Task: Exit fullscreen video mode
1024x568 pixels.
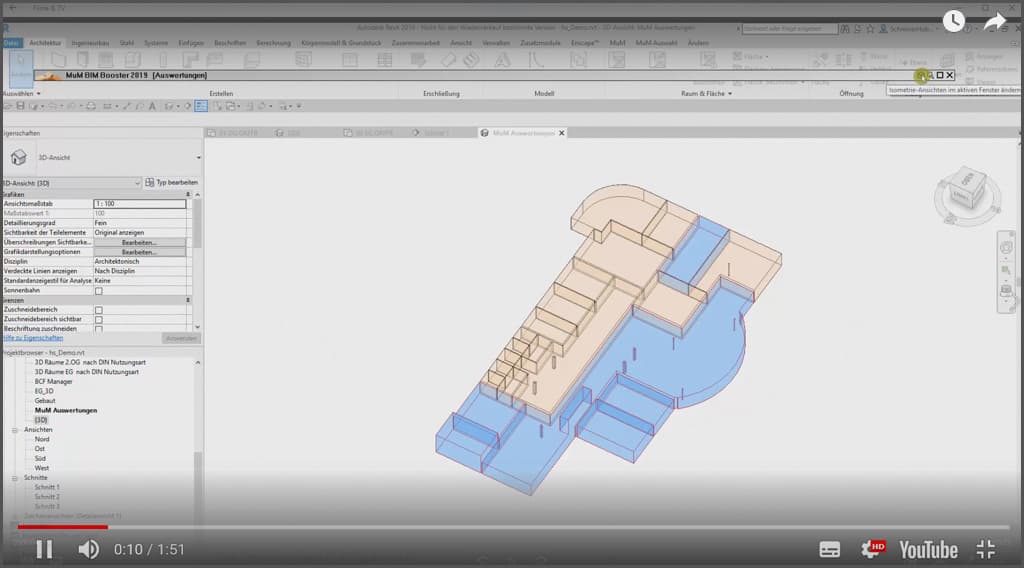Action: coord(985,549)
